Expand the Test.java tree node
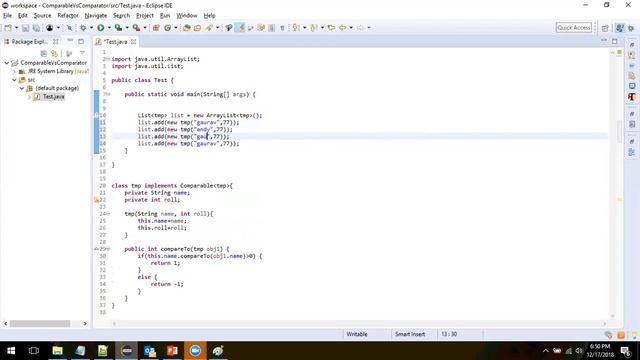The height and width of the screenshot is (360, 640). 29,97
